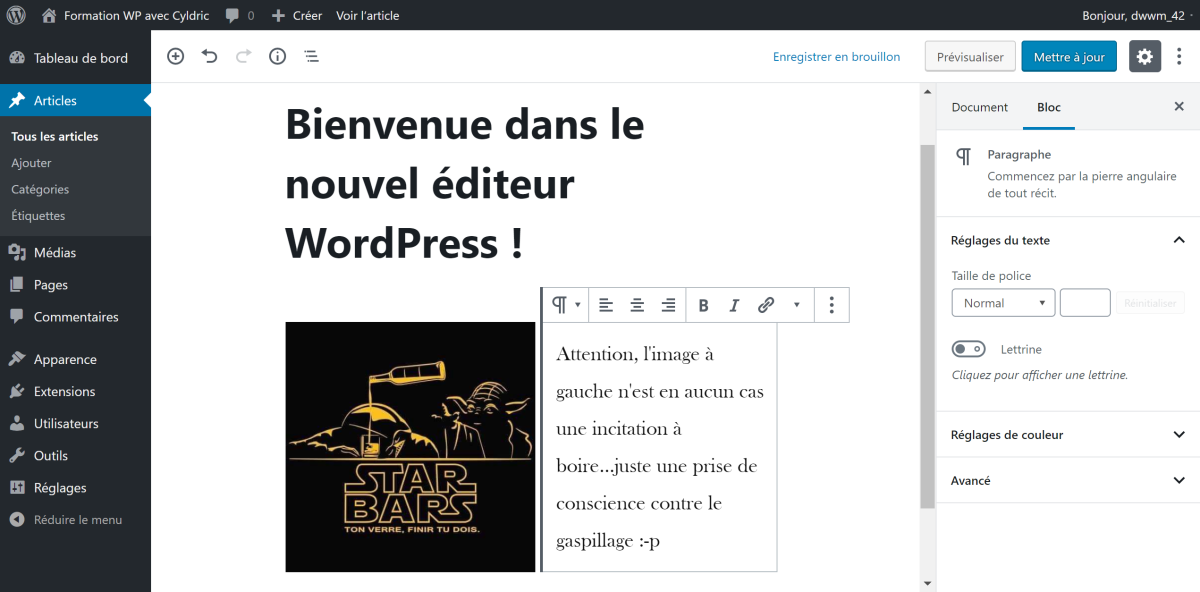Open the Normal font size dropdown
This screenshot has width=1200, height=592.
pyautogui.click(x=1003, y=303)
